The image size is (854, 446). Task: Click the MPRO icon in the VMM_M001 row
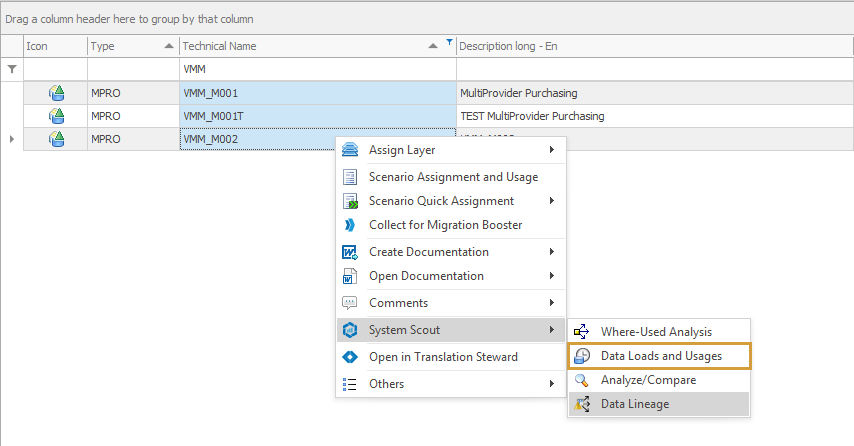(x=57, y=93)
